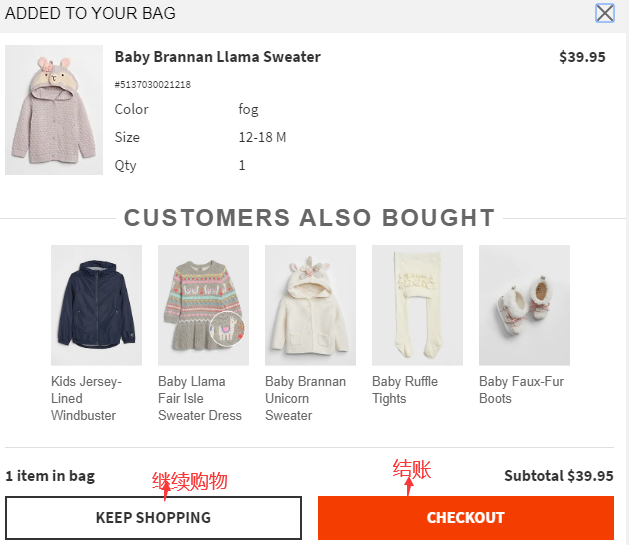Viewport: 629px width, 545px height.
Task: Close the Added to Your Bag dialog
Action: (x=605, y=13)
